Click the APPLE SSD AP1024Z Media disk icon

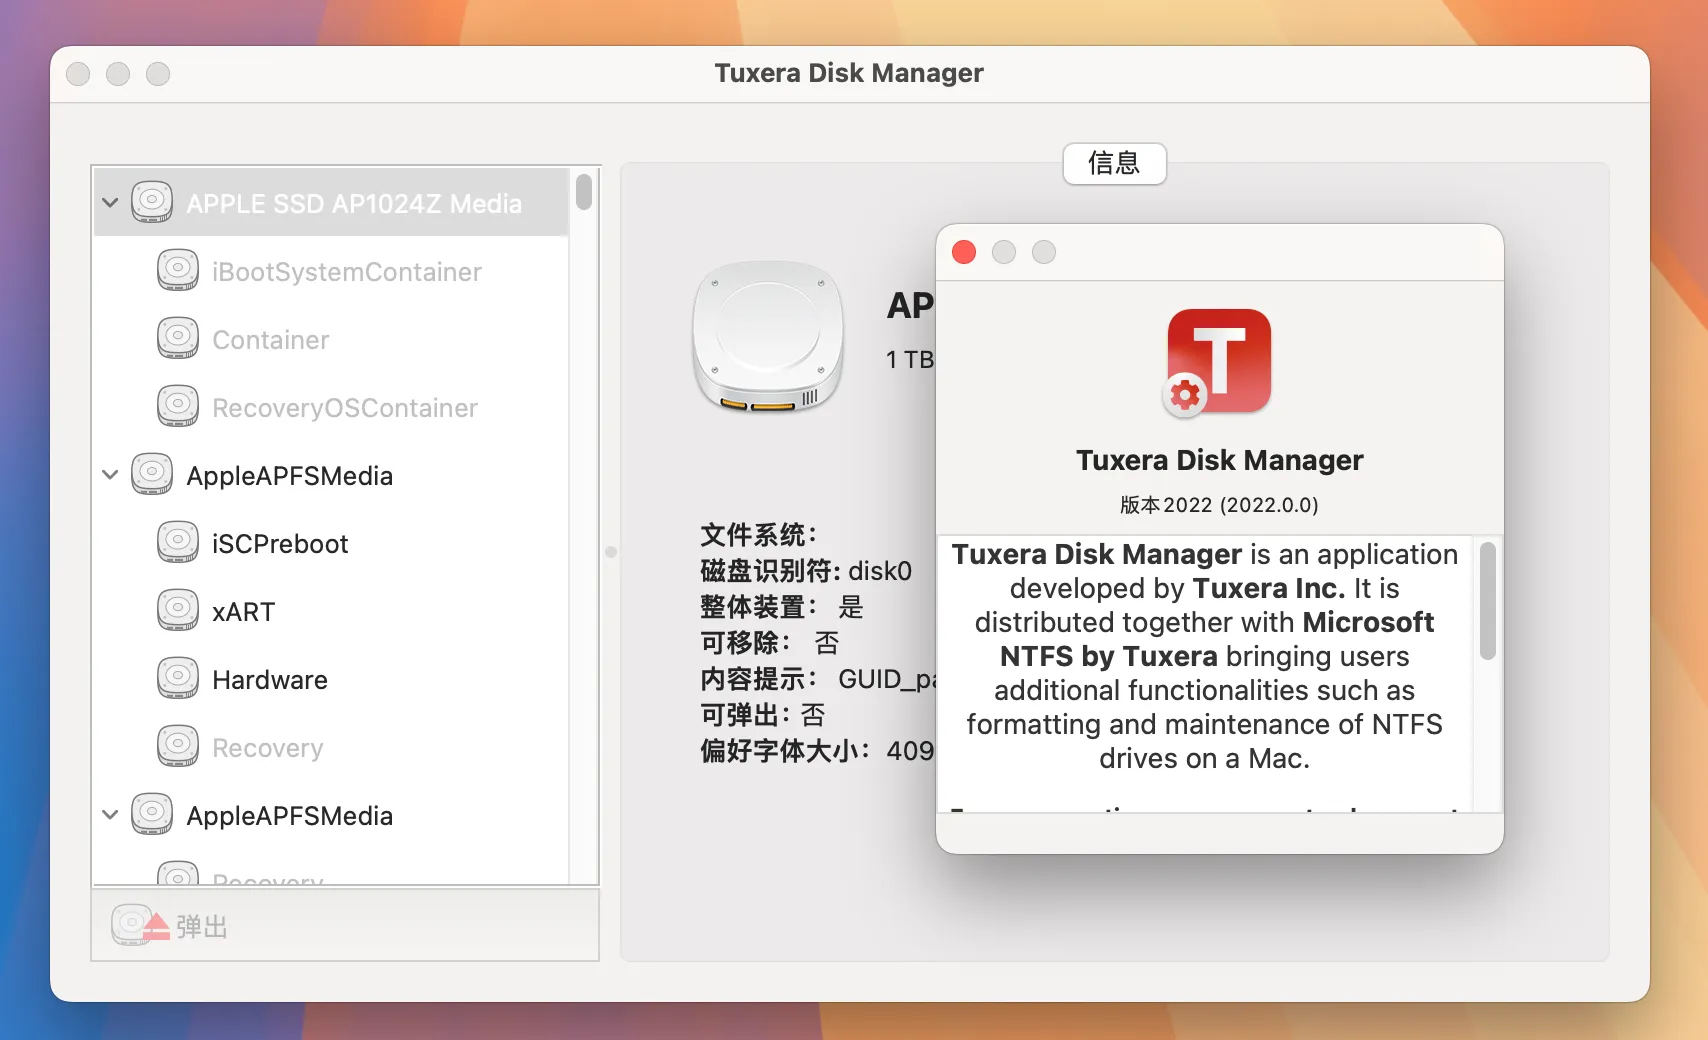[152, 202]
